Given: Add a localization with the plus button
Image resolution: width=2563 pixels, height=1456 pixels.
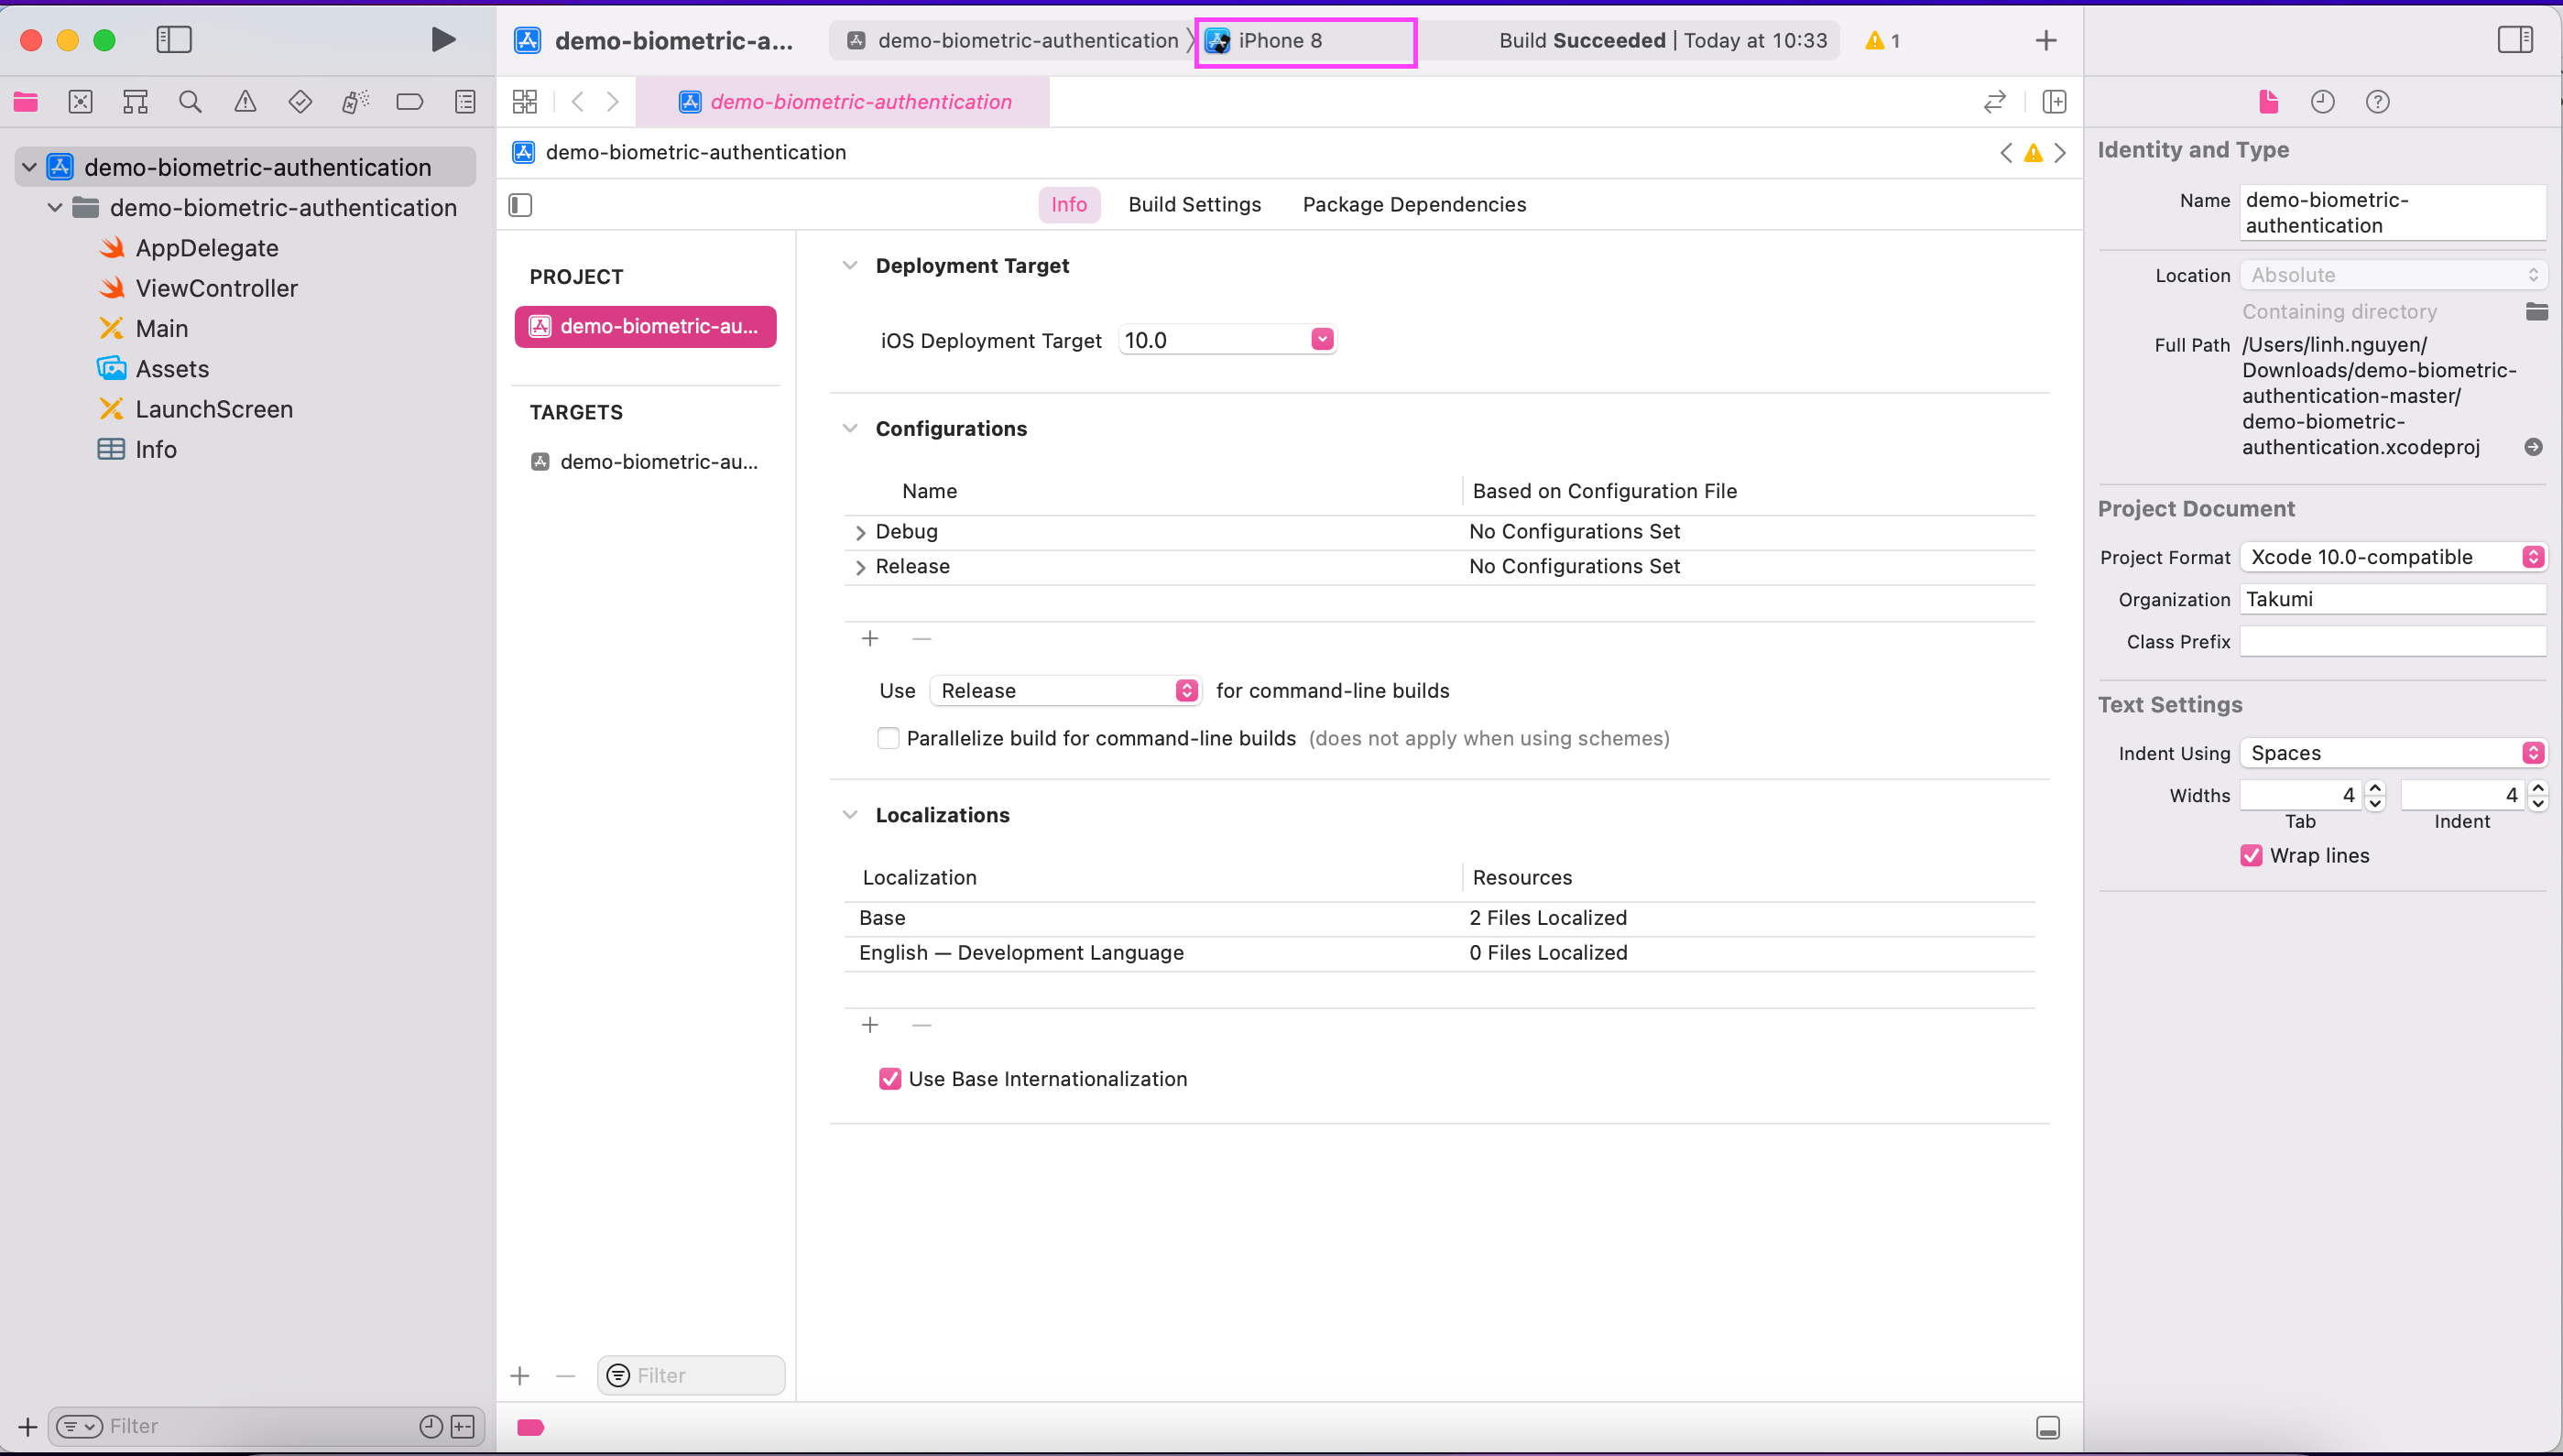Looking at the screenshot, I should pyautogui.click(x=869, y=1024).
